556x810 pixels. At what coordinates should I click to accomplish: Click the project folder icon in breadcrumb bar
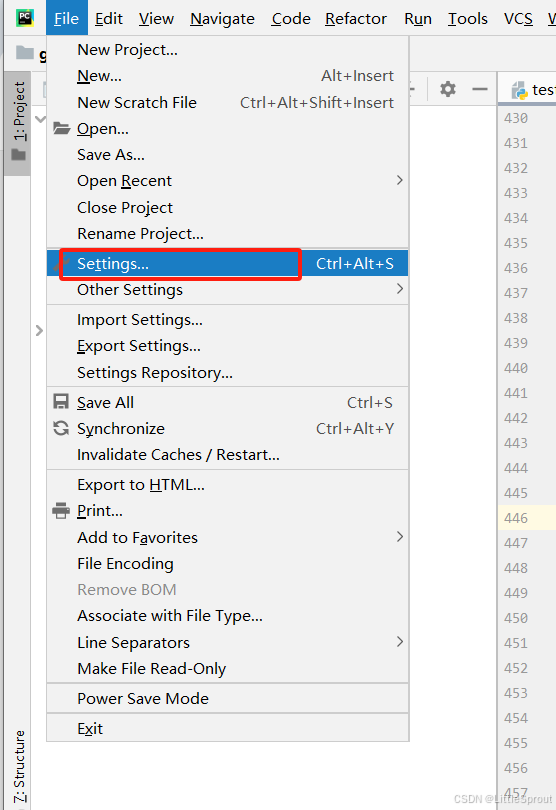[24, 52]
